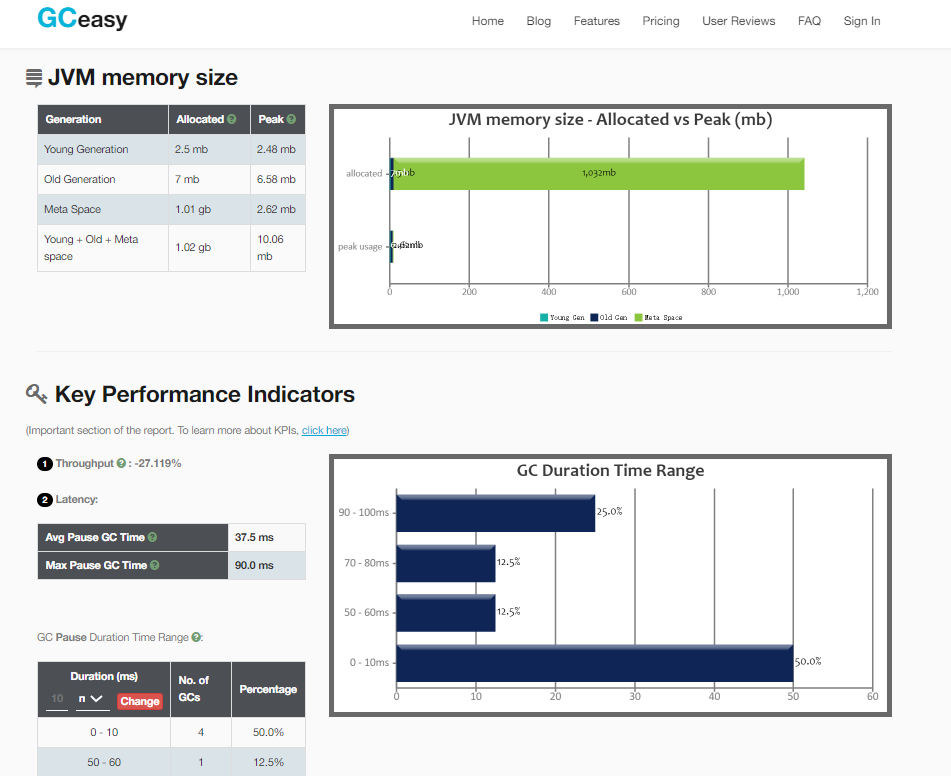Click the GCeasy logo
Screen dimensions: 951x776
82,18
